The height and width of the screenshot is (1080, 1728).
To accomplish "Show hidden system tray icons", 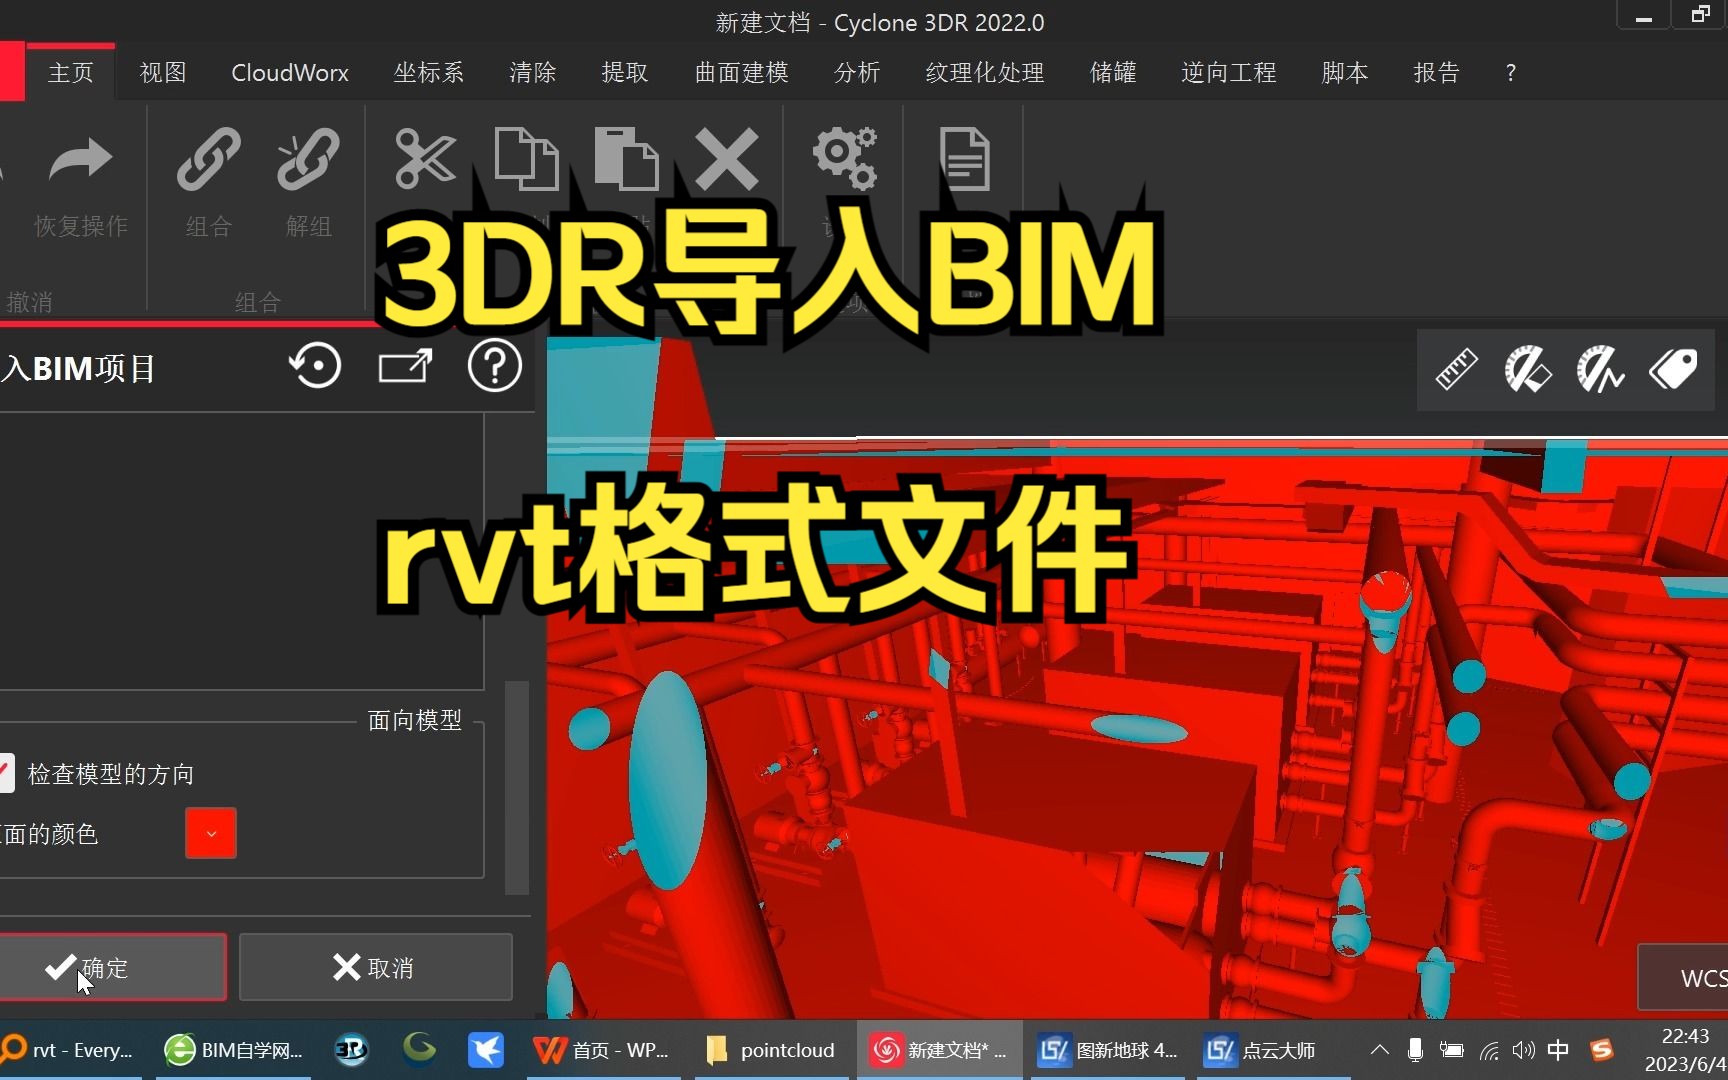I will click(x=1380, y=1050).
